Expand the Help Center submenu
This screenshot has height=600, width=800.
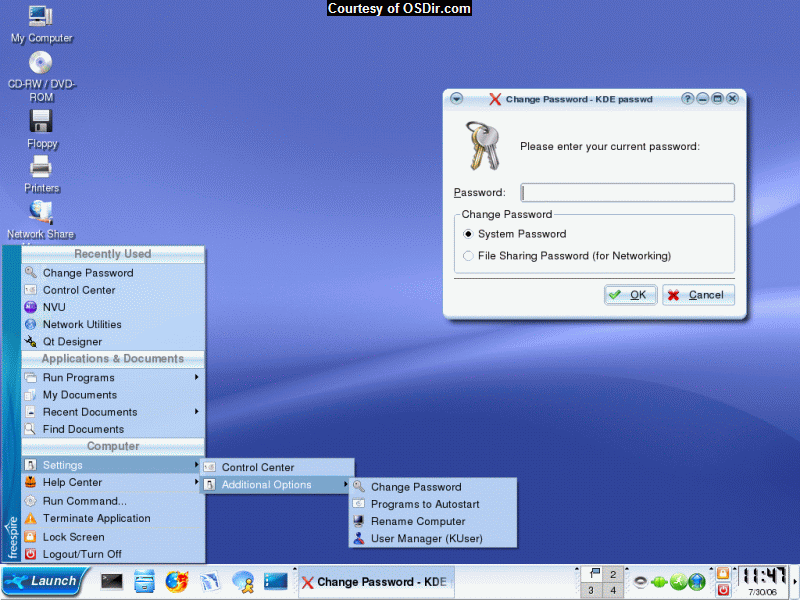(x=113, y=483)
